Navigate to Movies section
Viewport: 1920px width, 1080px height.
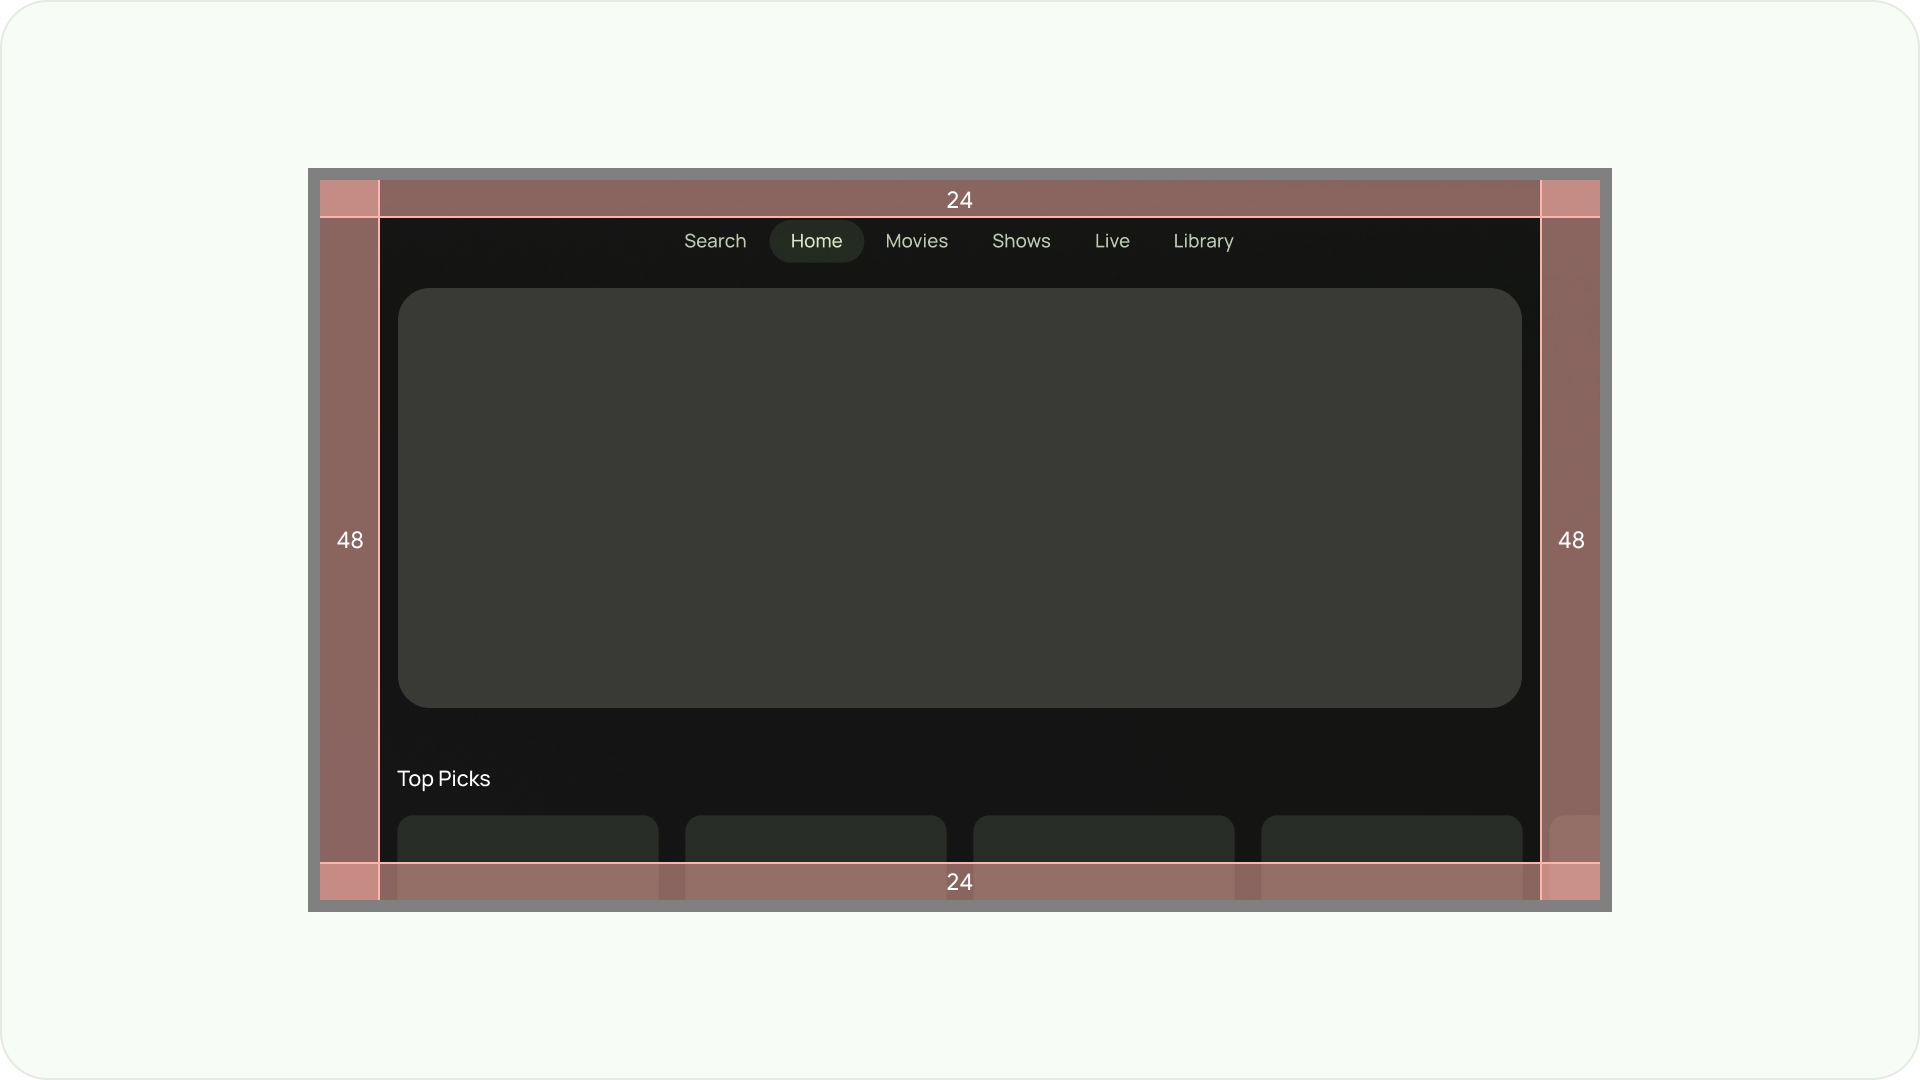(915, 240)
